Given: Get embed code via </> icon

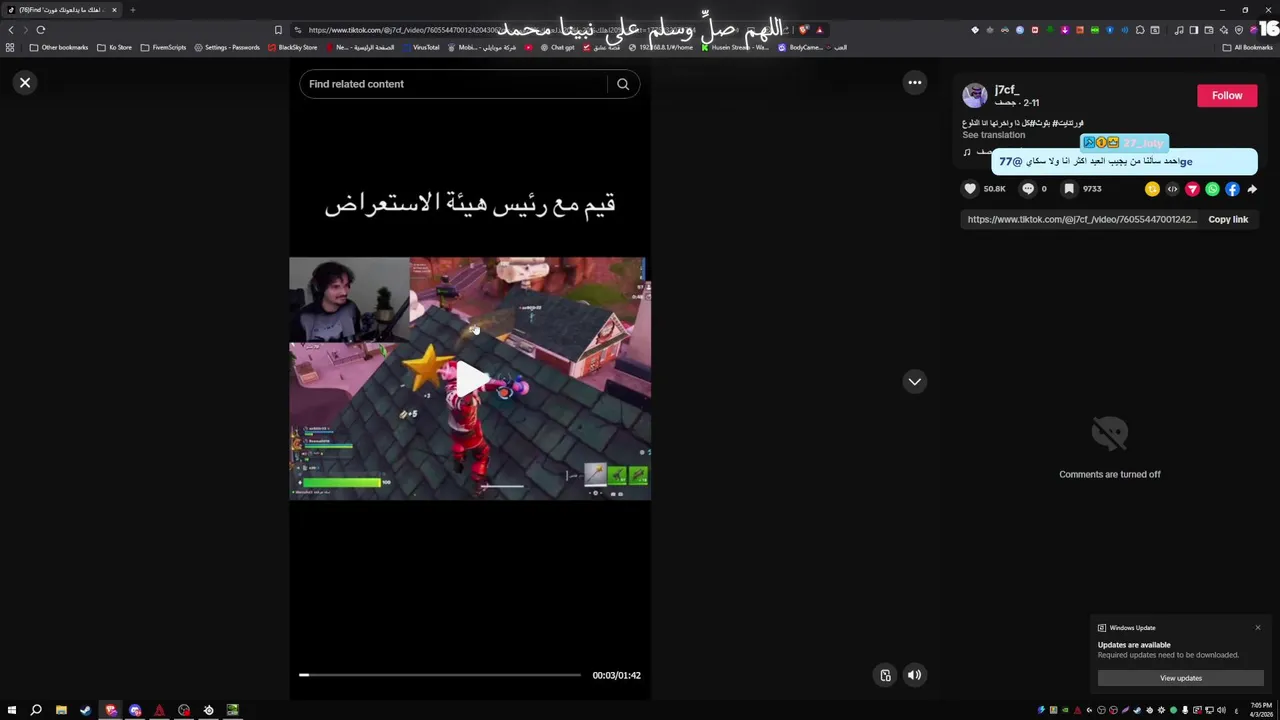Looking at the screenshot, I should click(1172, 189).
